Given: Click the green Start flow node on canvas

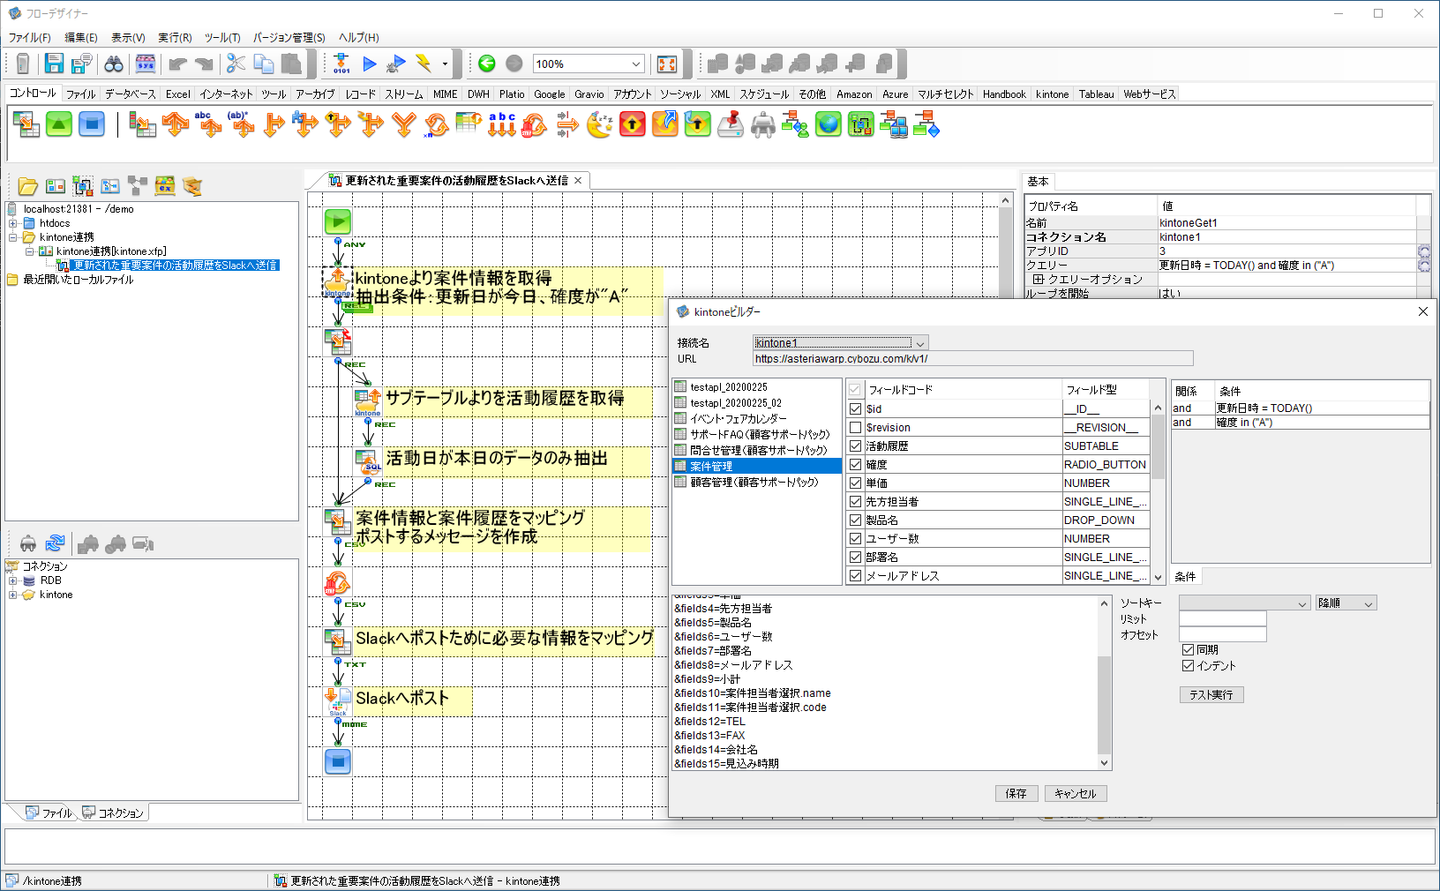Looking at the screenshot, I should (338, 221).
